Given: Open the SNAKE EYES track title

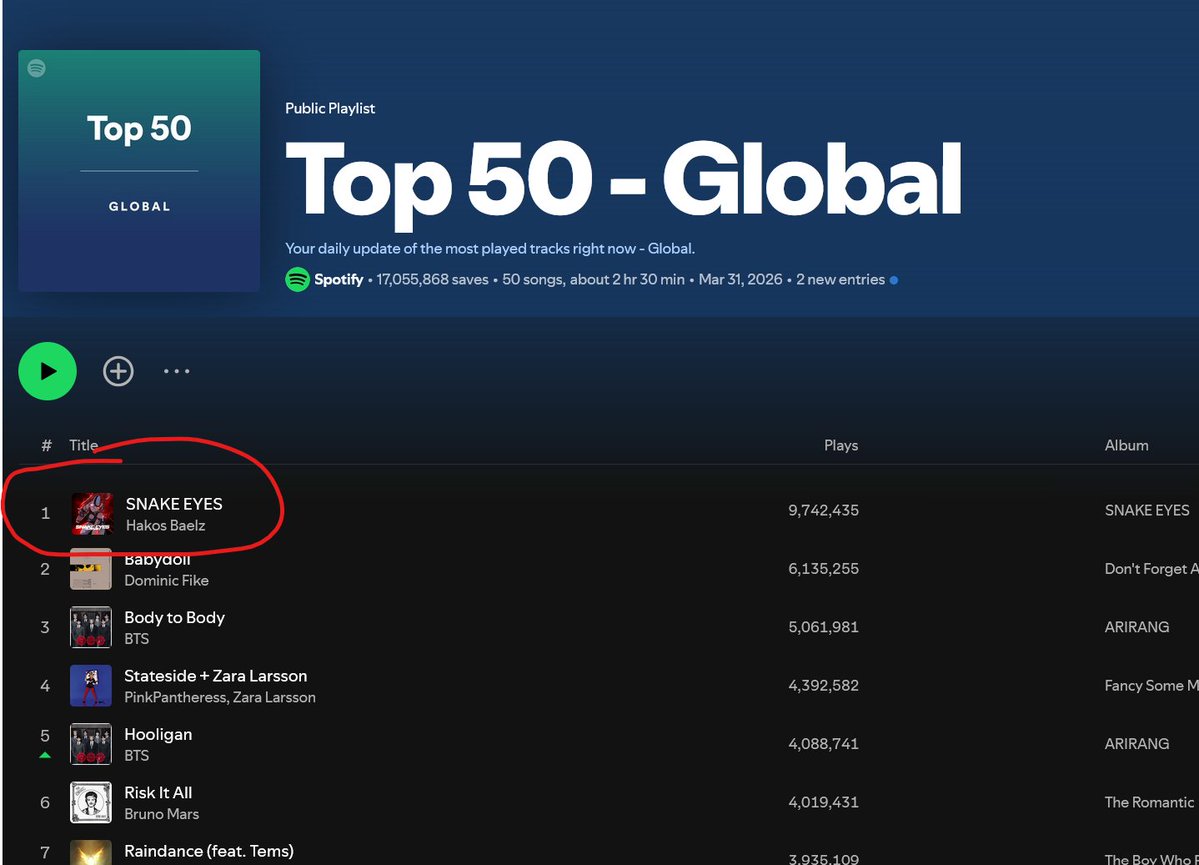Looking at the screenshot, I should click(174, 504).
